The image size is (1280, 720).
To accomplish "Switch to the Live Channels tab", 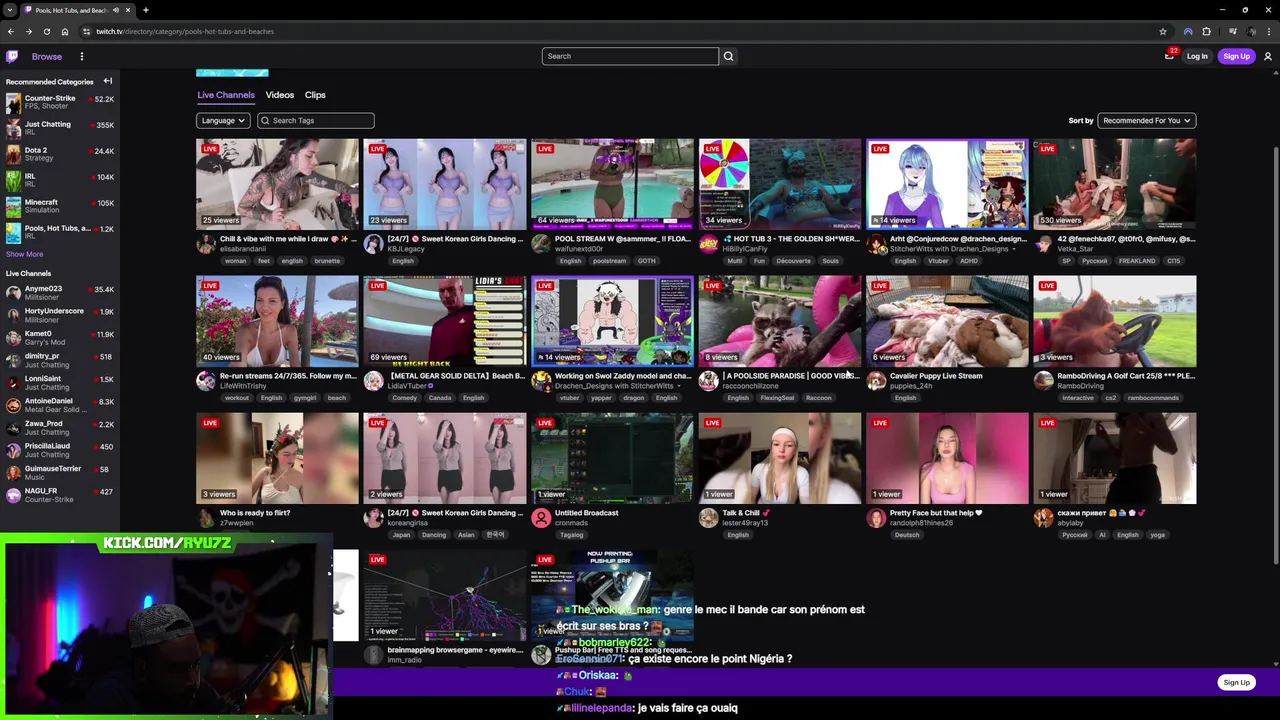I will point(226,95).
